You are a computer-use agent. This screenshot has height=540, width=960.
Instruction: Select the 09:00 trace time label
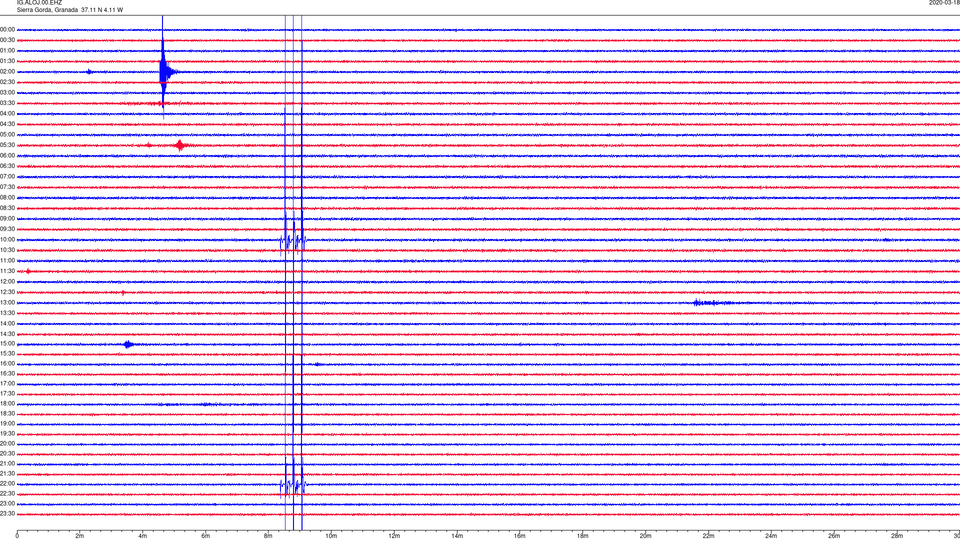coord(7,219)
